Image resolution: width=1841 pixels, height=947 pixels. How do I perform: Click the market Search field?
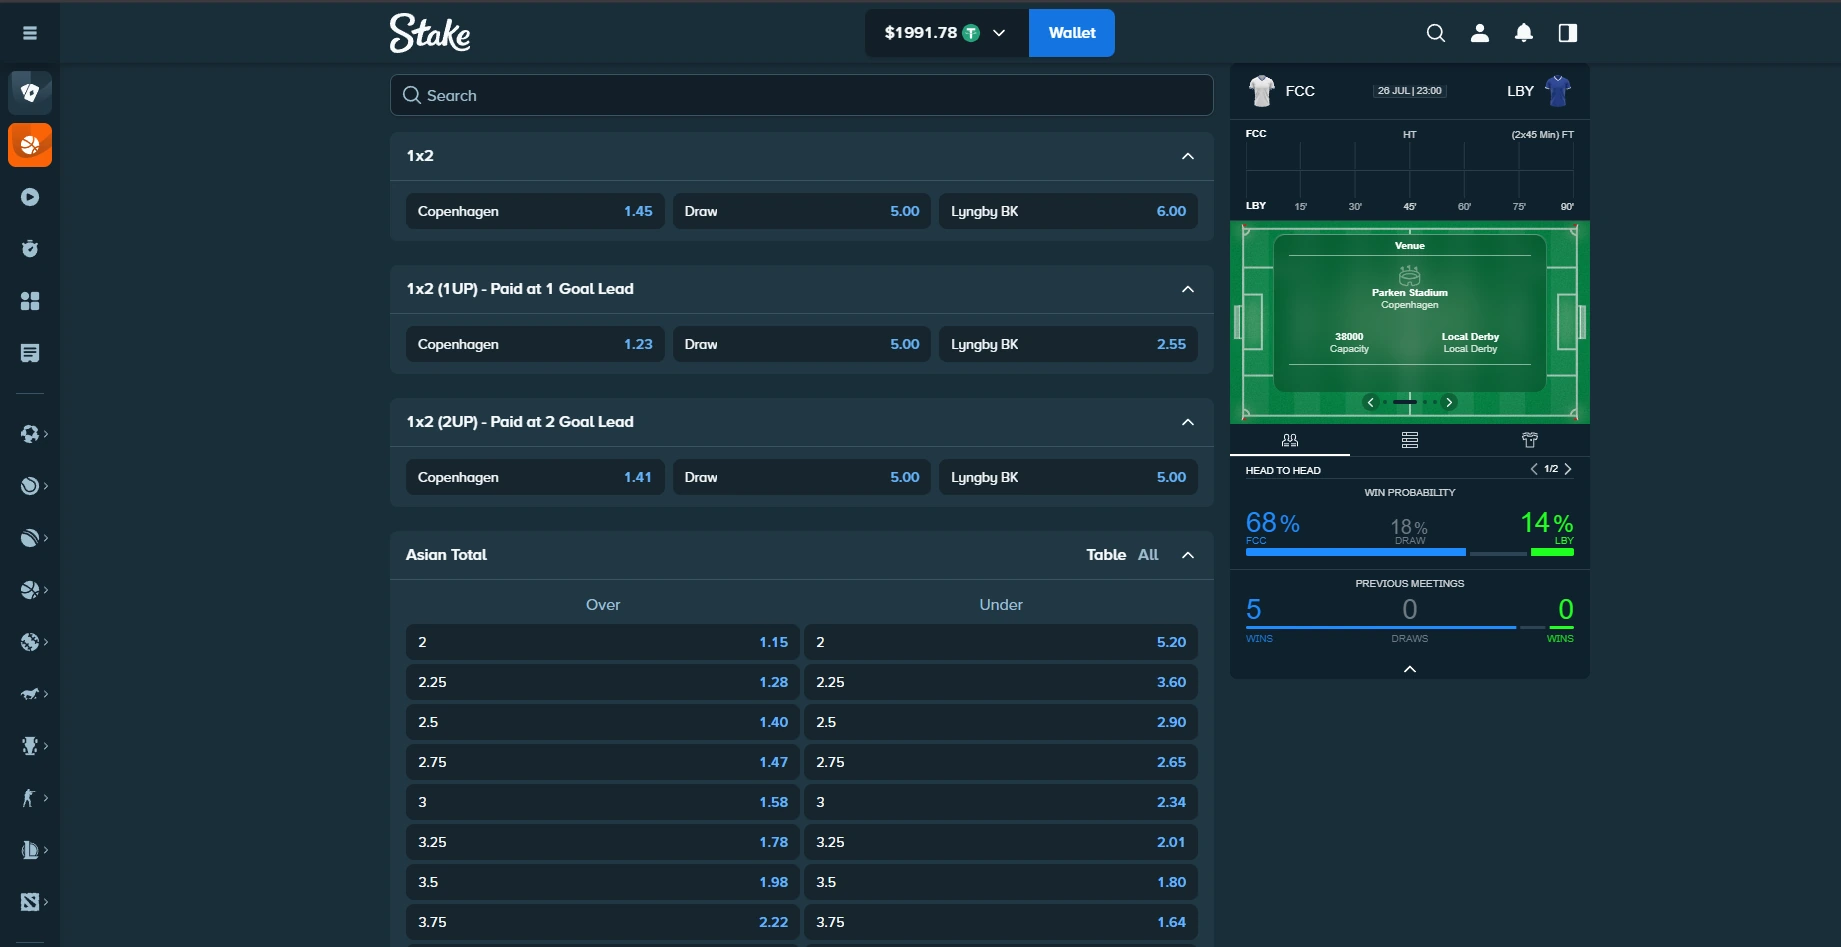[x=802, y=95]
